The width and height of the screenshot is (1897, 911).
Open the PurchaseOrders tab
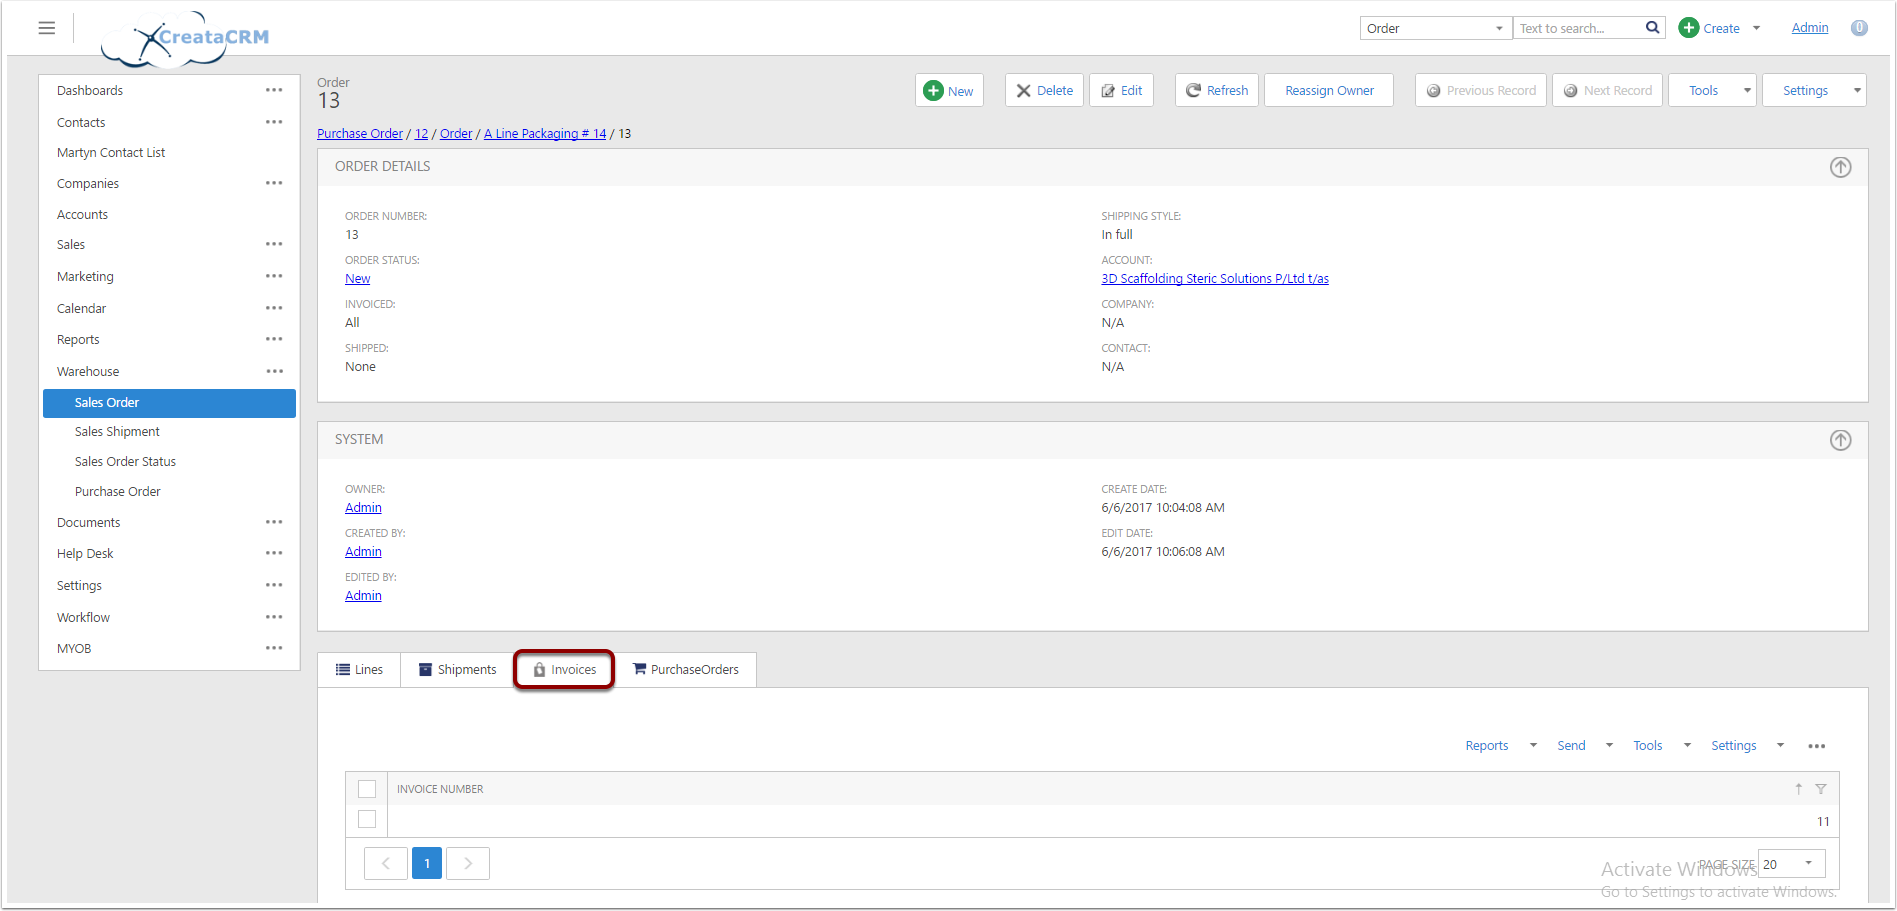point(686,670)
